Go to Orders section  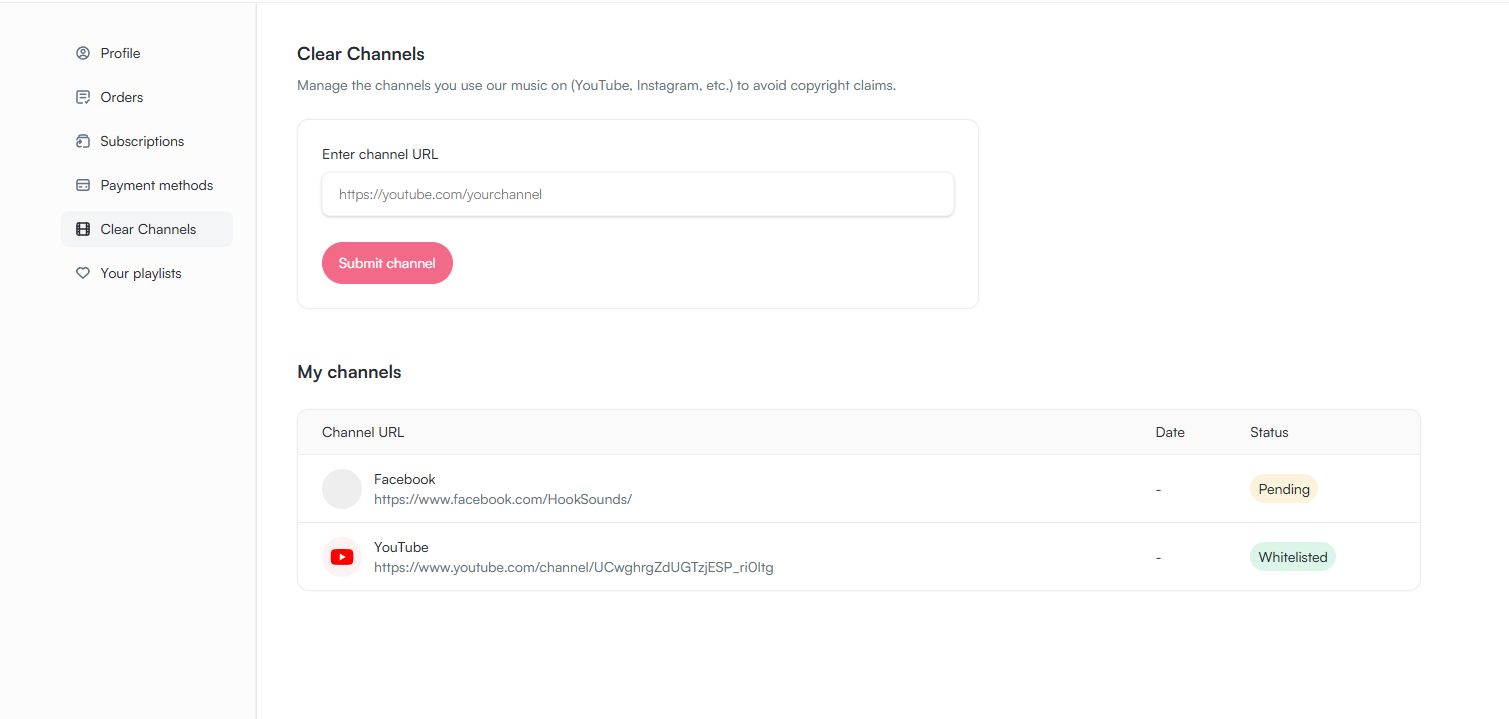[122, 97]
